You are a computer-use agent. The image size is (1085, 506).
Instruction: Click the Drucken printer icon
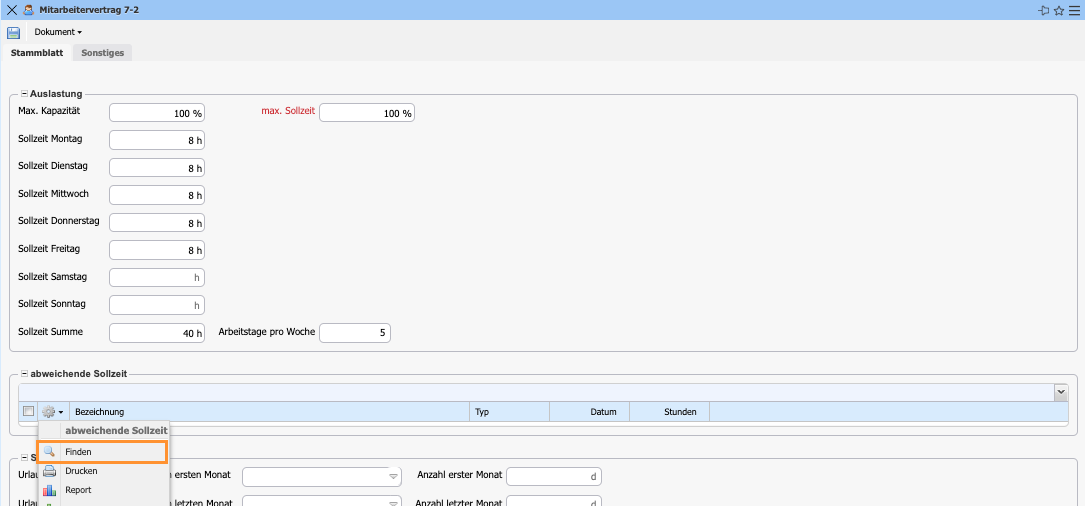tap(49, 471)
